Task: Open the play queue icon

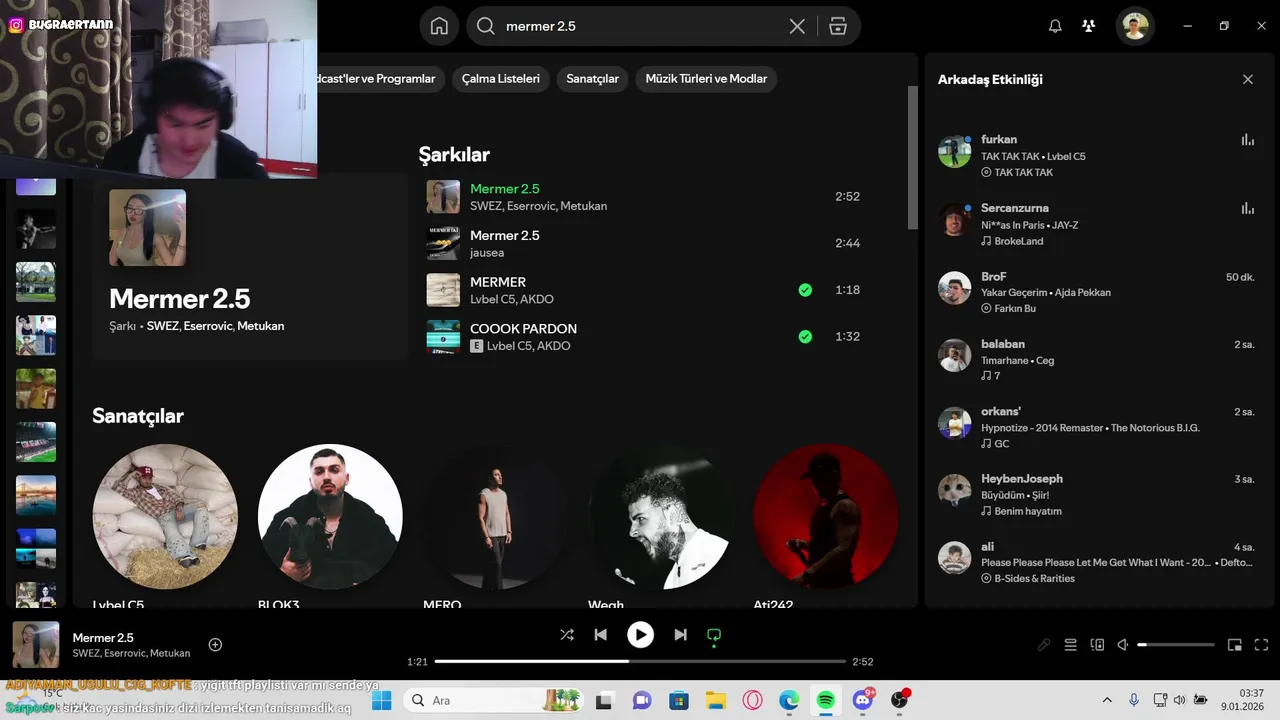Action: point(1070,645)
